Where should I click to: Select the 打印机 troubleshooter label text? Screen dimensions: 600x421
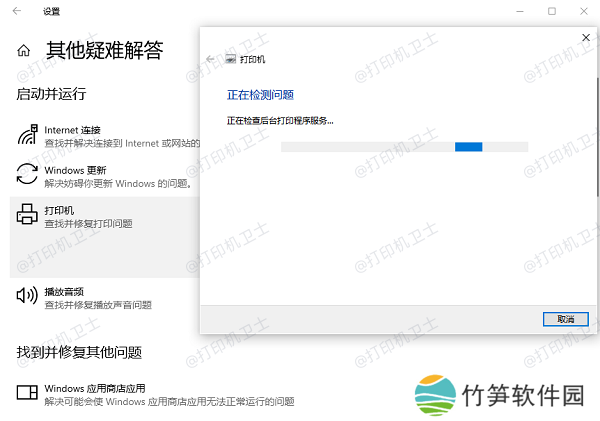pyautogui.click(x=59, y=211)
